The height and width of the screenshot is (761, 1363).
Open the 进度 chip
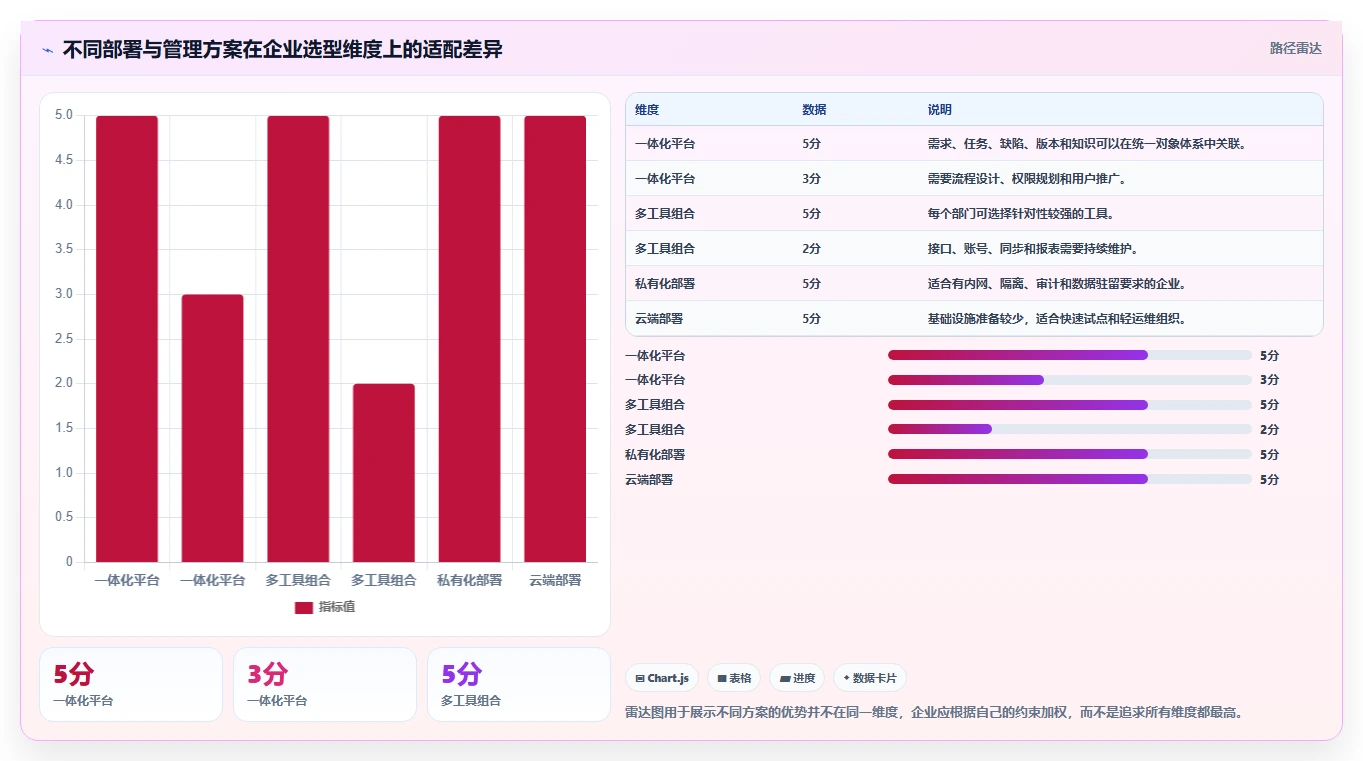(x=797, y=678)
